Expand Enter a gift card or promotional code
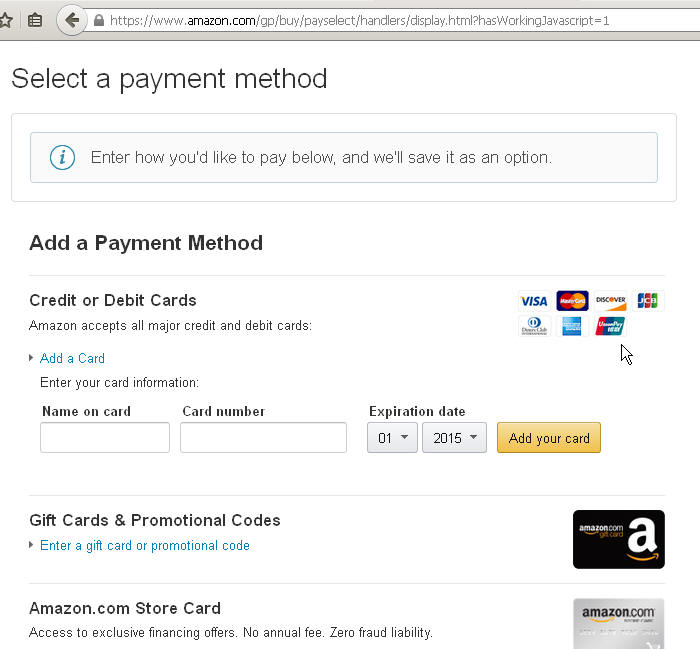 click(145, 545)
